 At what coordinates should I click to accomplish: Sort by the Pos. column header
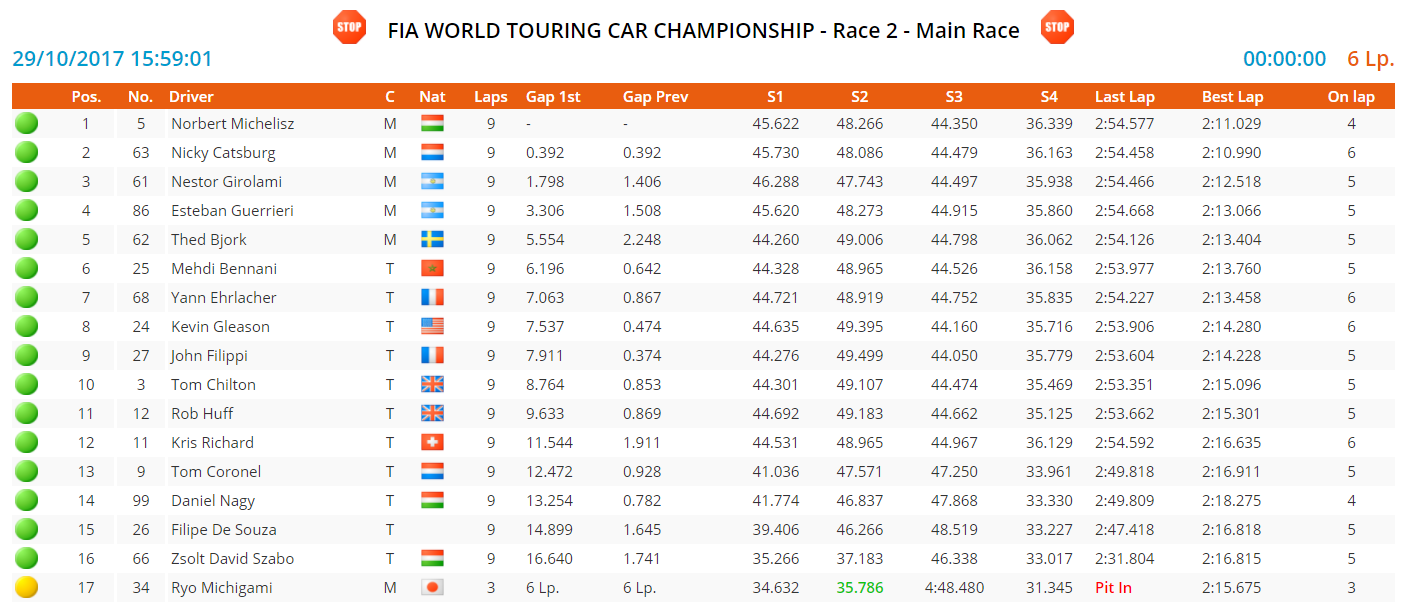pos(86,97)
